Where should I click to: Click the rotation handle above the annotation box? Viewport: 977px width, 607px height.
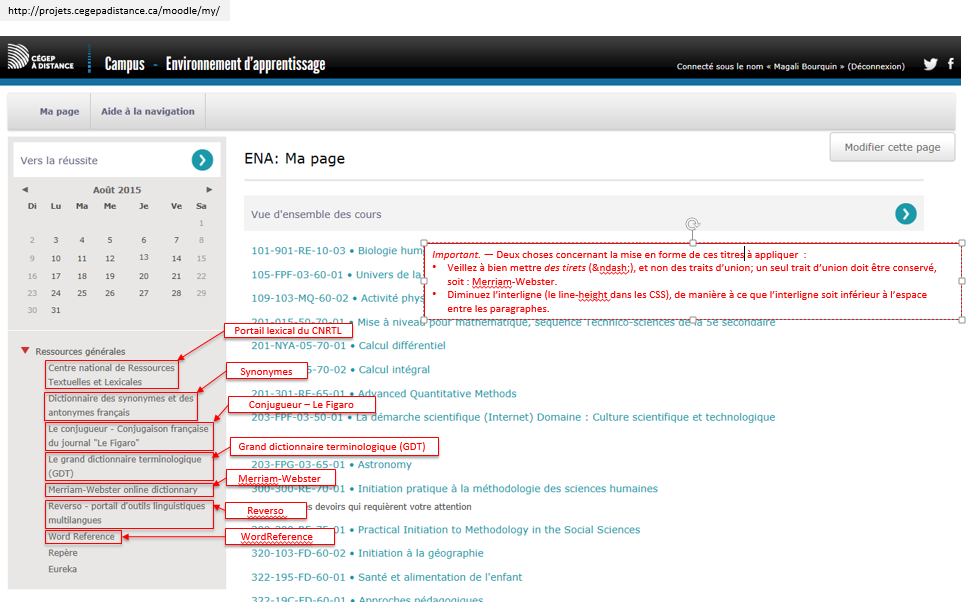tap(692, 224)
